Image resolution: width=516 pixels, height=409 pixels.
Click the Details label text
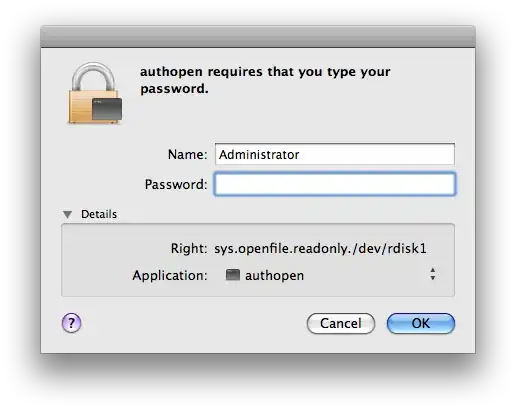click(99, 214)
